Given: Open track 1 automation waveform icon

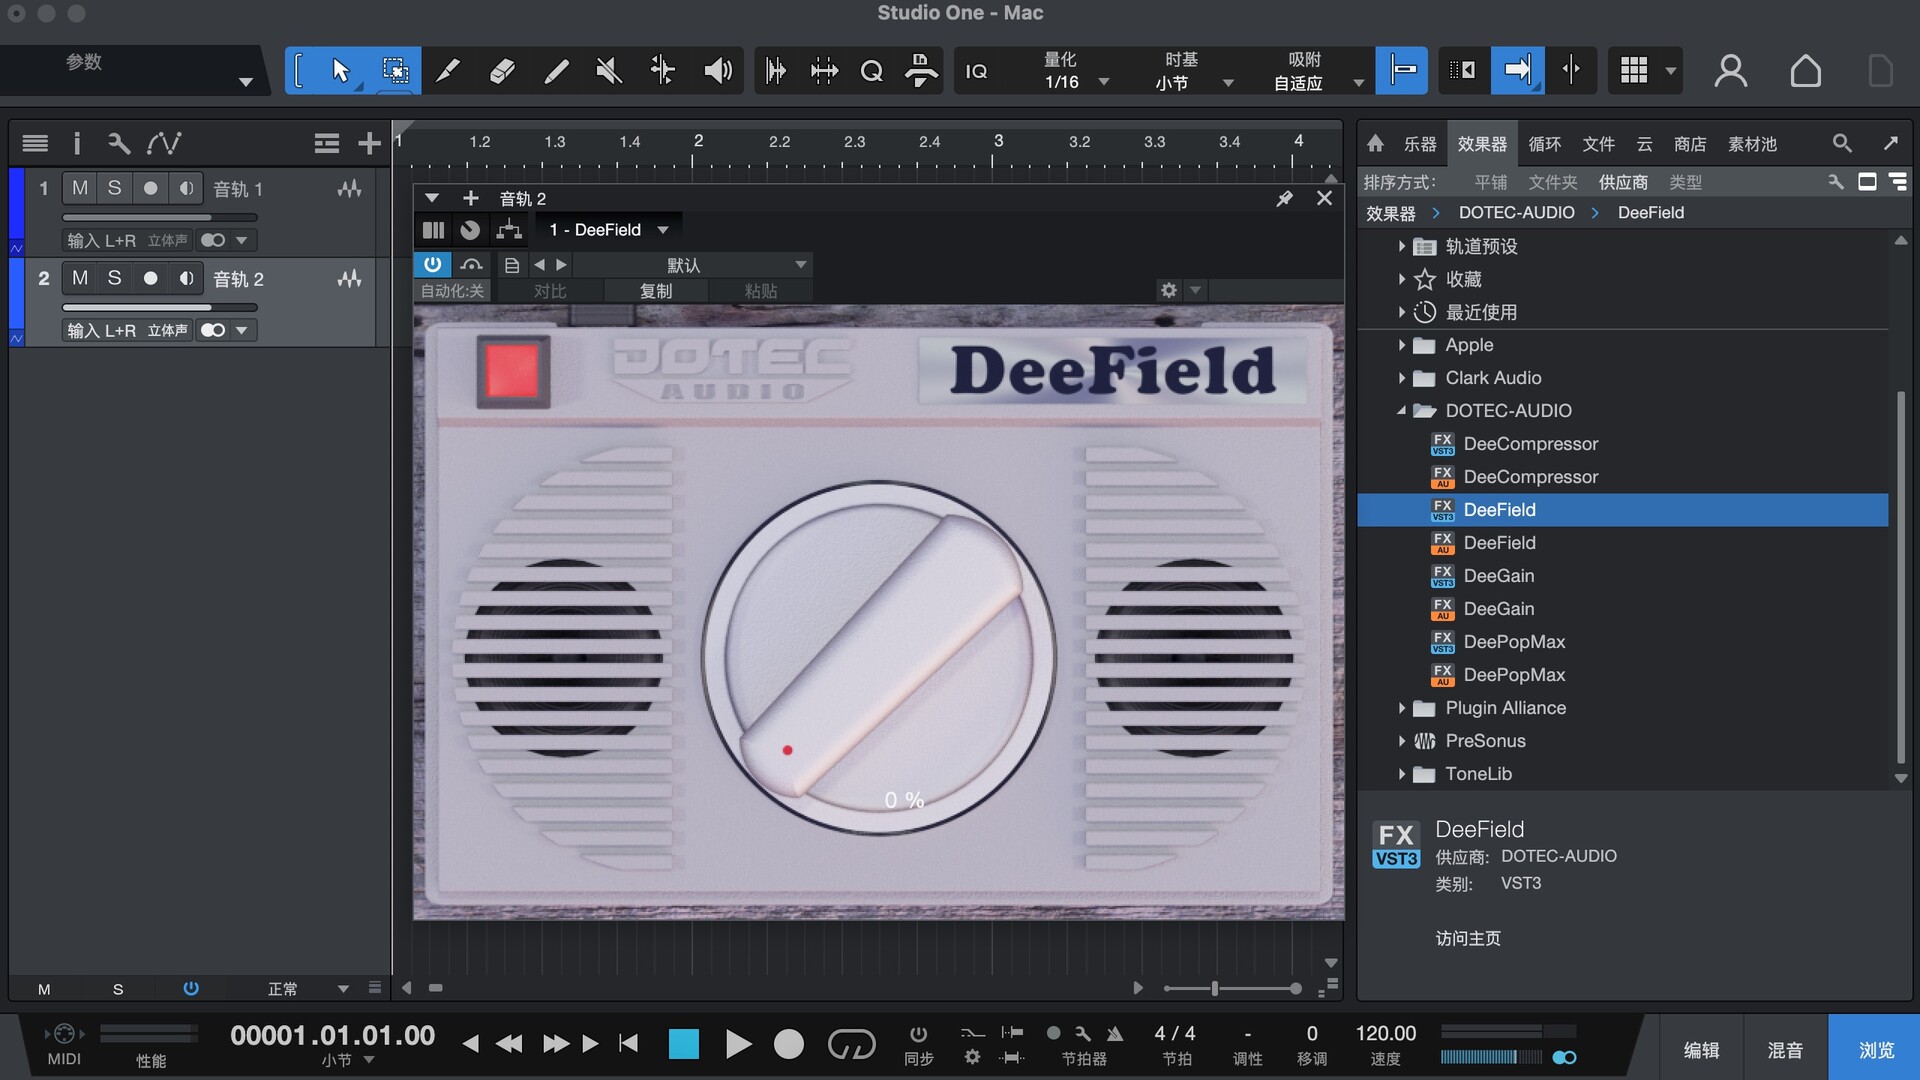Looking at the screenshot, I should pos(349,188).
